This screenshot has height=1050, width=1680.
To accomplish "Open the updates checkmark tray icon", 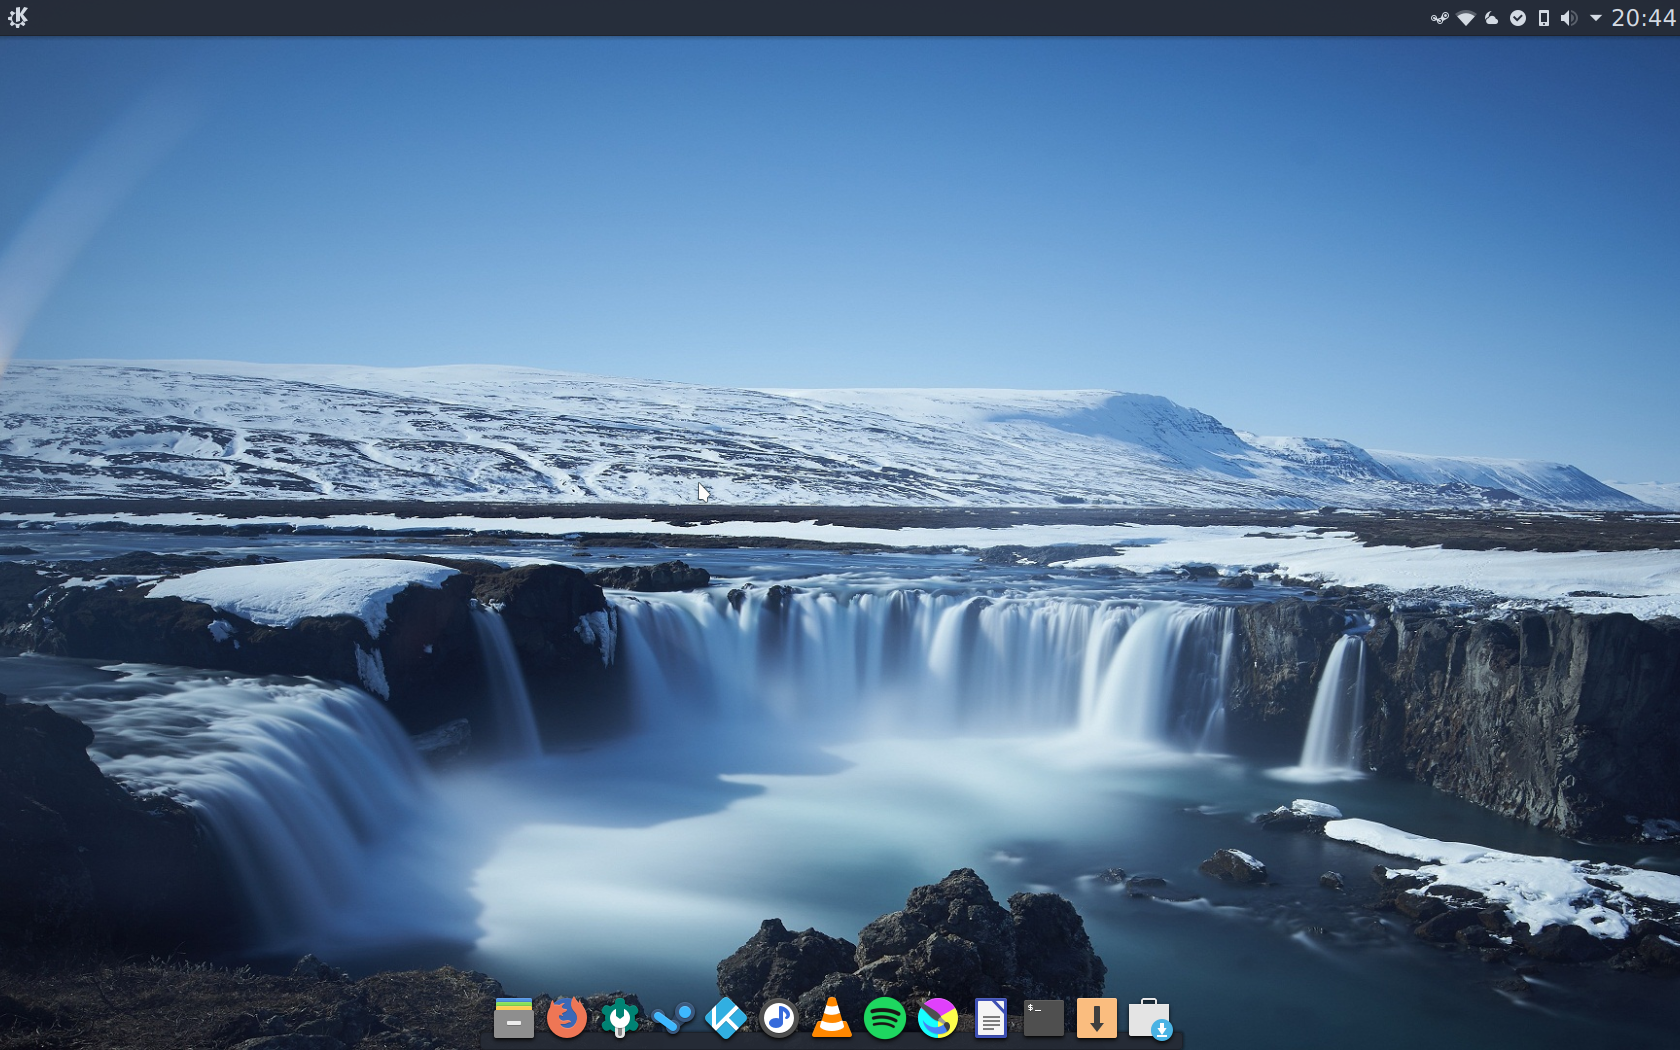I will (1518, 18).
